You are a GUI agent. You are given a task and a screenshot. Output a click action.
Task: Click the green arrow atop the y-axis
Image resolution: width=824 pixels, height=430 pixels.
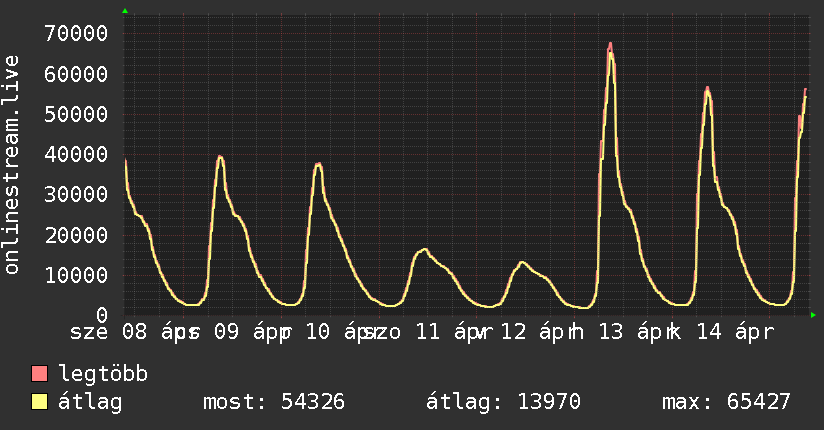tap(125, 11)
